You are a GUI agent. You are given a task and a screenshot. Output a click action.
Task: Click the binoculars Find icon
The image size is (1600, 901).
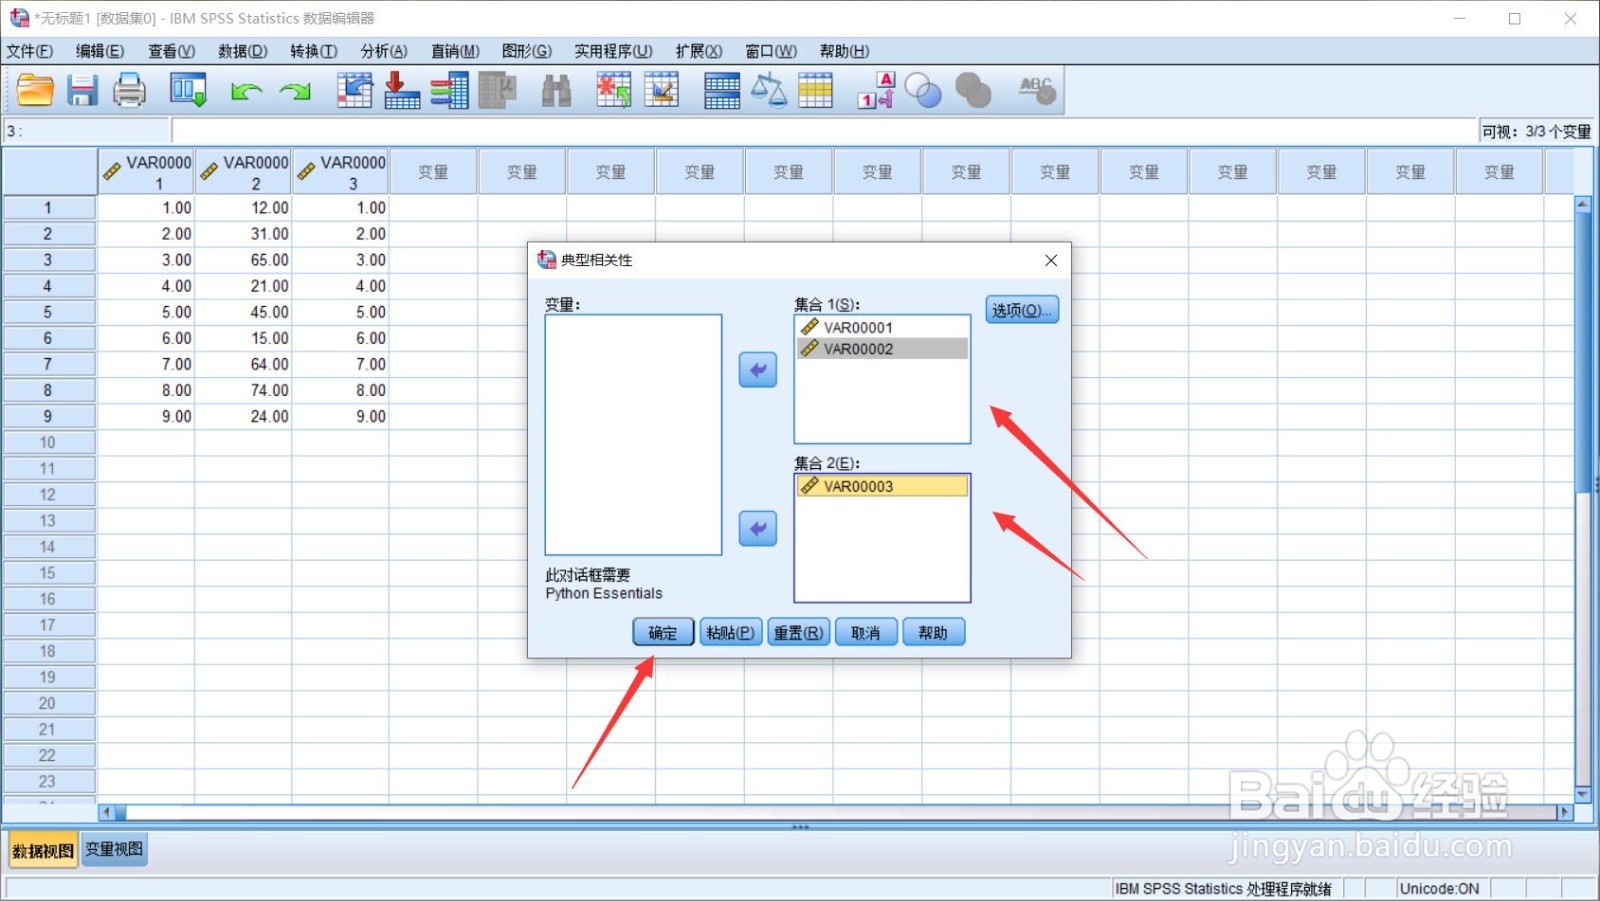tap(556, 91)
